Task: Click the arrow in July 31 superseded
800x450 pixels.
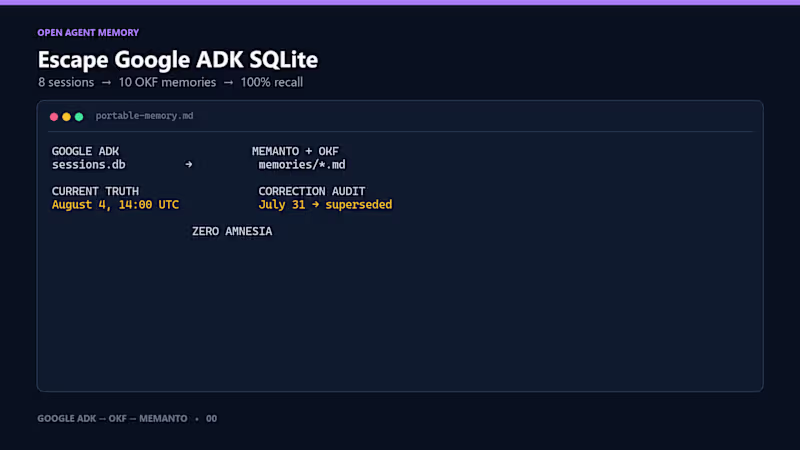Action: pos(315,205)
